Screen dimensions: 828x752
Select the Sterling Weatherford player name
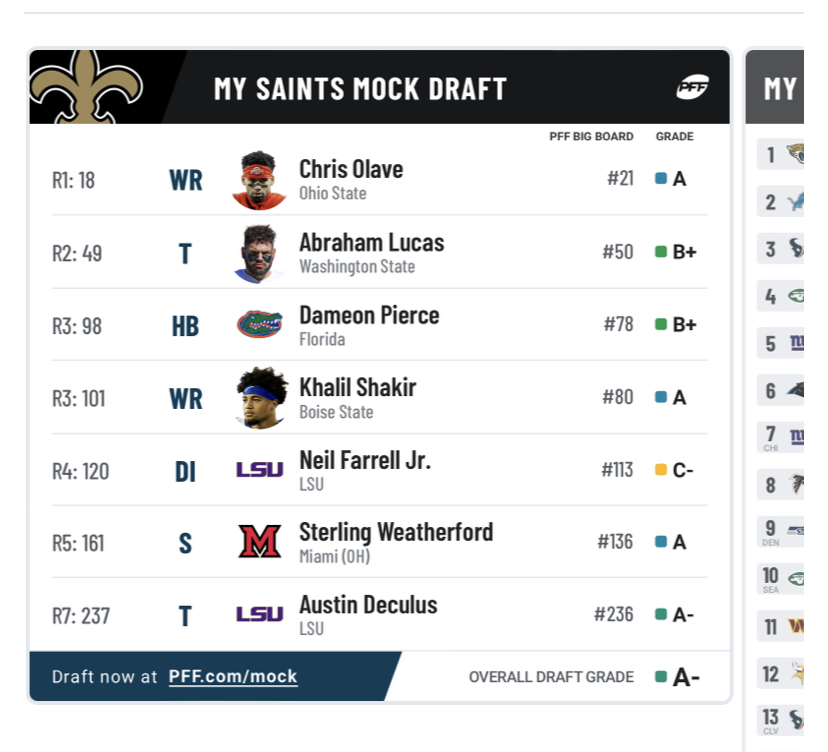[x=396, y=532]
